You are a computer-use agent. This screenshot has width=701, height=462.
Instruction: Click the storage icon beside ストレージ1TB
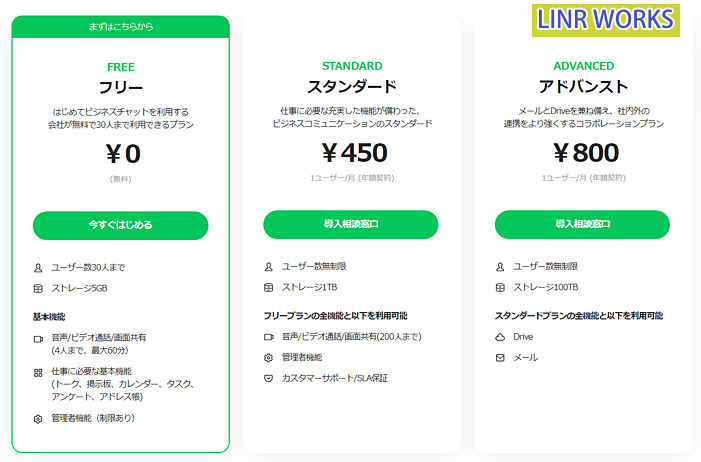pos(268,288)
